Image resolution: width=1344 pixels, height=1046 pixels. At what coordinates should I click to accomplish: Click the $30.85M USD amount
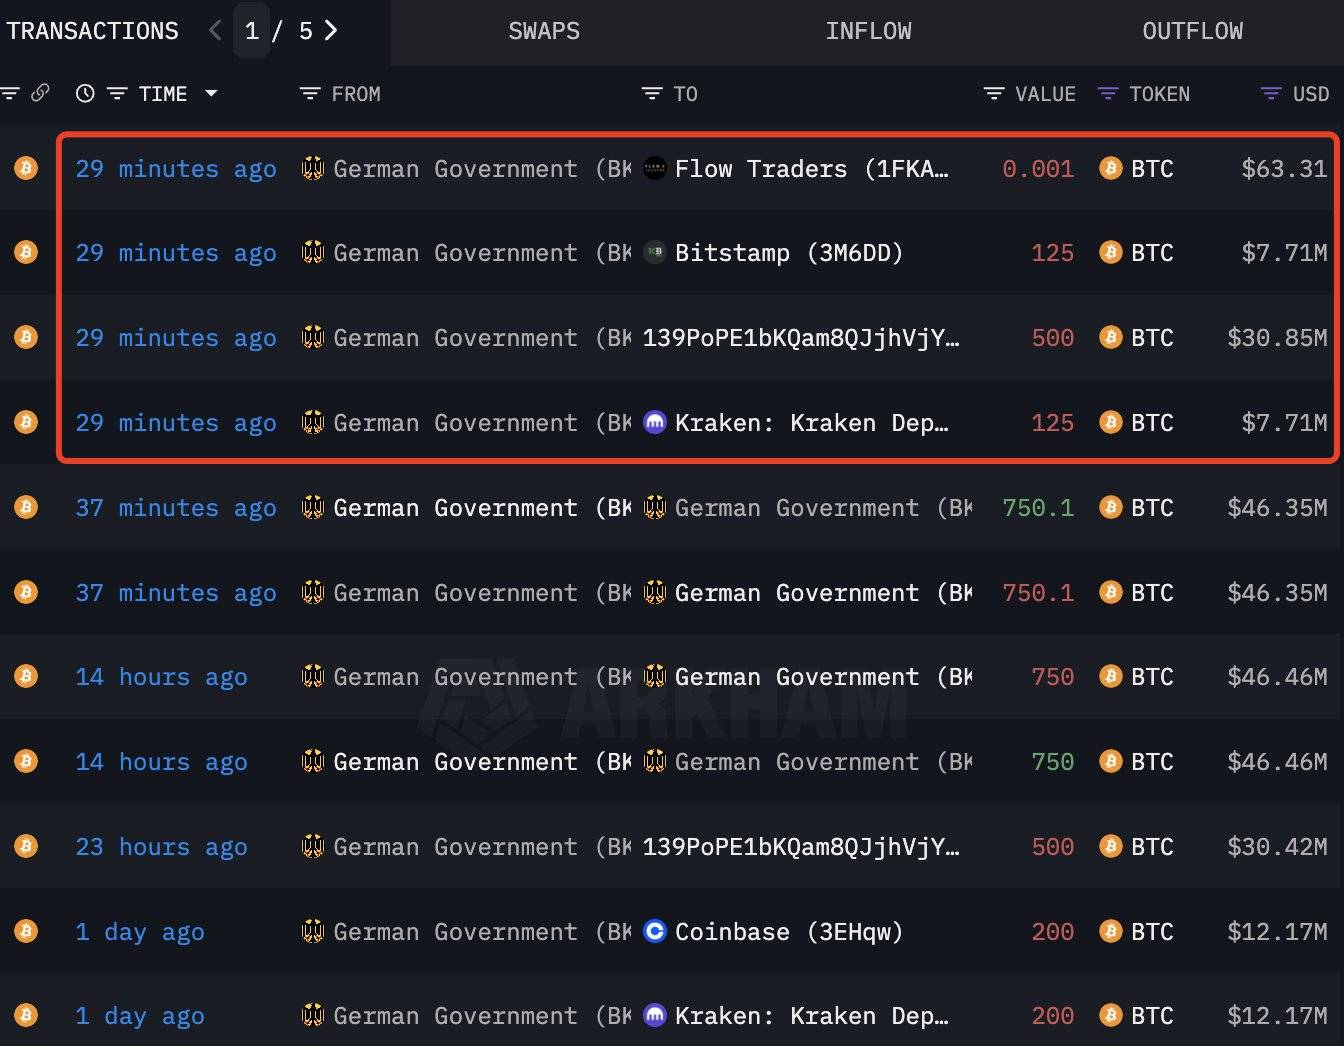[x=1277, y=337]
